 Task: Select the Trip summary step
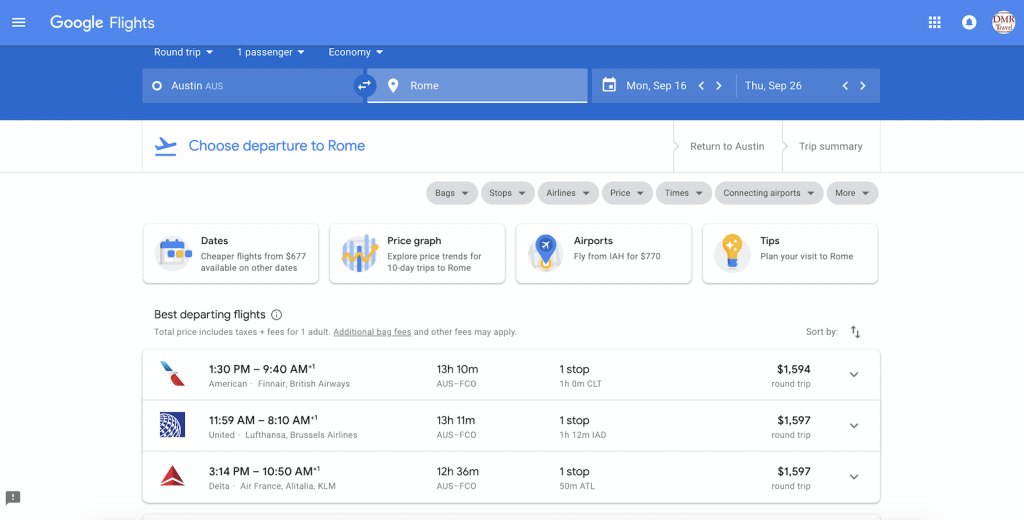pyautogui.click(x=830, y=146)
